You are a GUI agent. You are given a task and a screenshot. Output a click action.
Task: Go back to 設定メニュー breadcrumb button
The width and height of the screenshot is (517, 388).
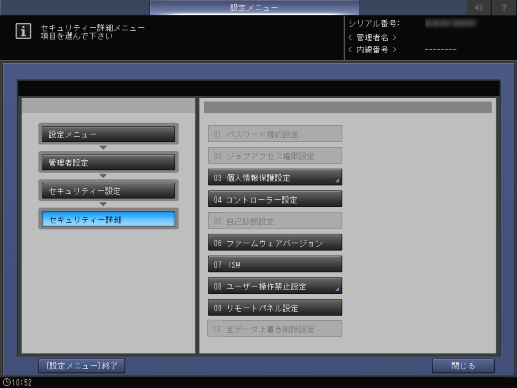(x=108, y=134)
